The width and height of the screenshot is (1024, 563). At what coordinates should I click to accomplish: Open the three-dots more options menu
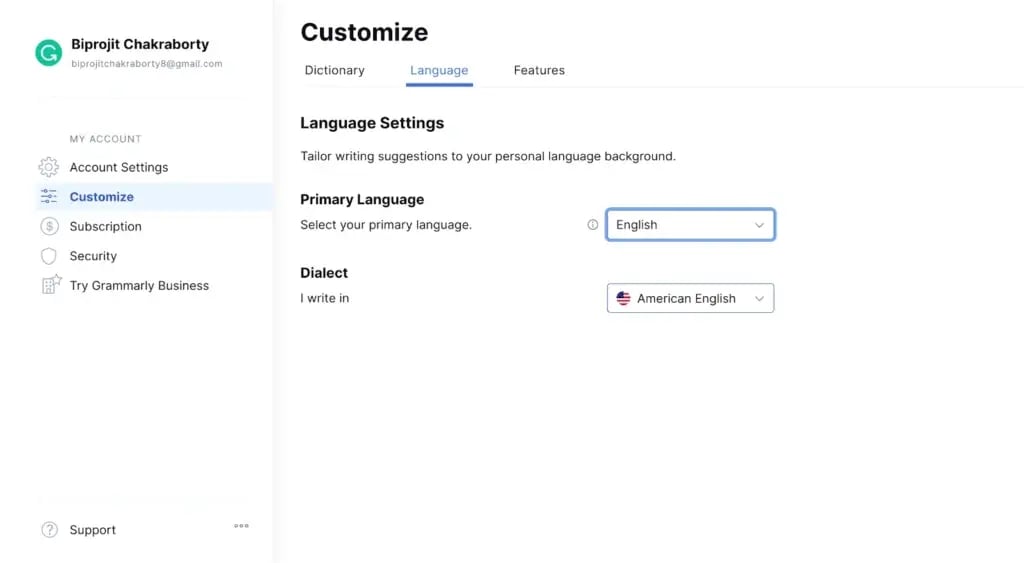[241, 525]
